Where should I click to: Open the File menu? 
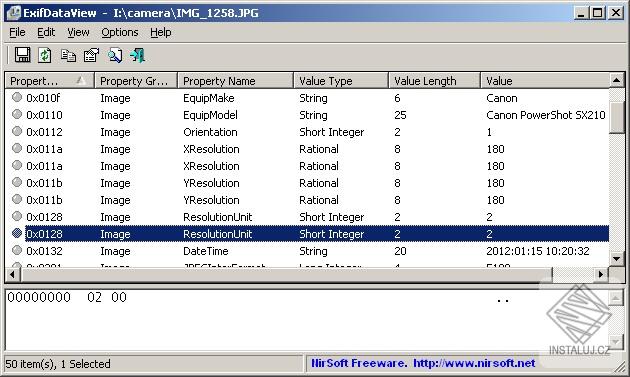17,32
